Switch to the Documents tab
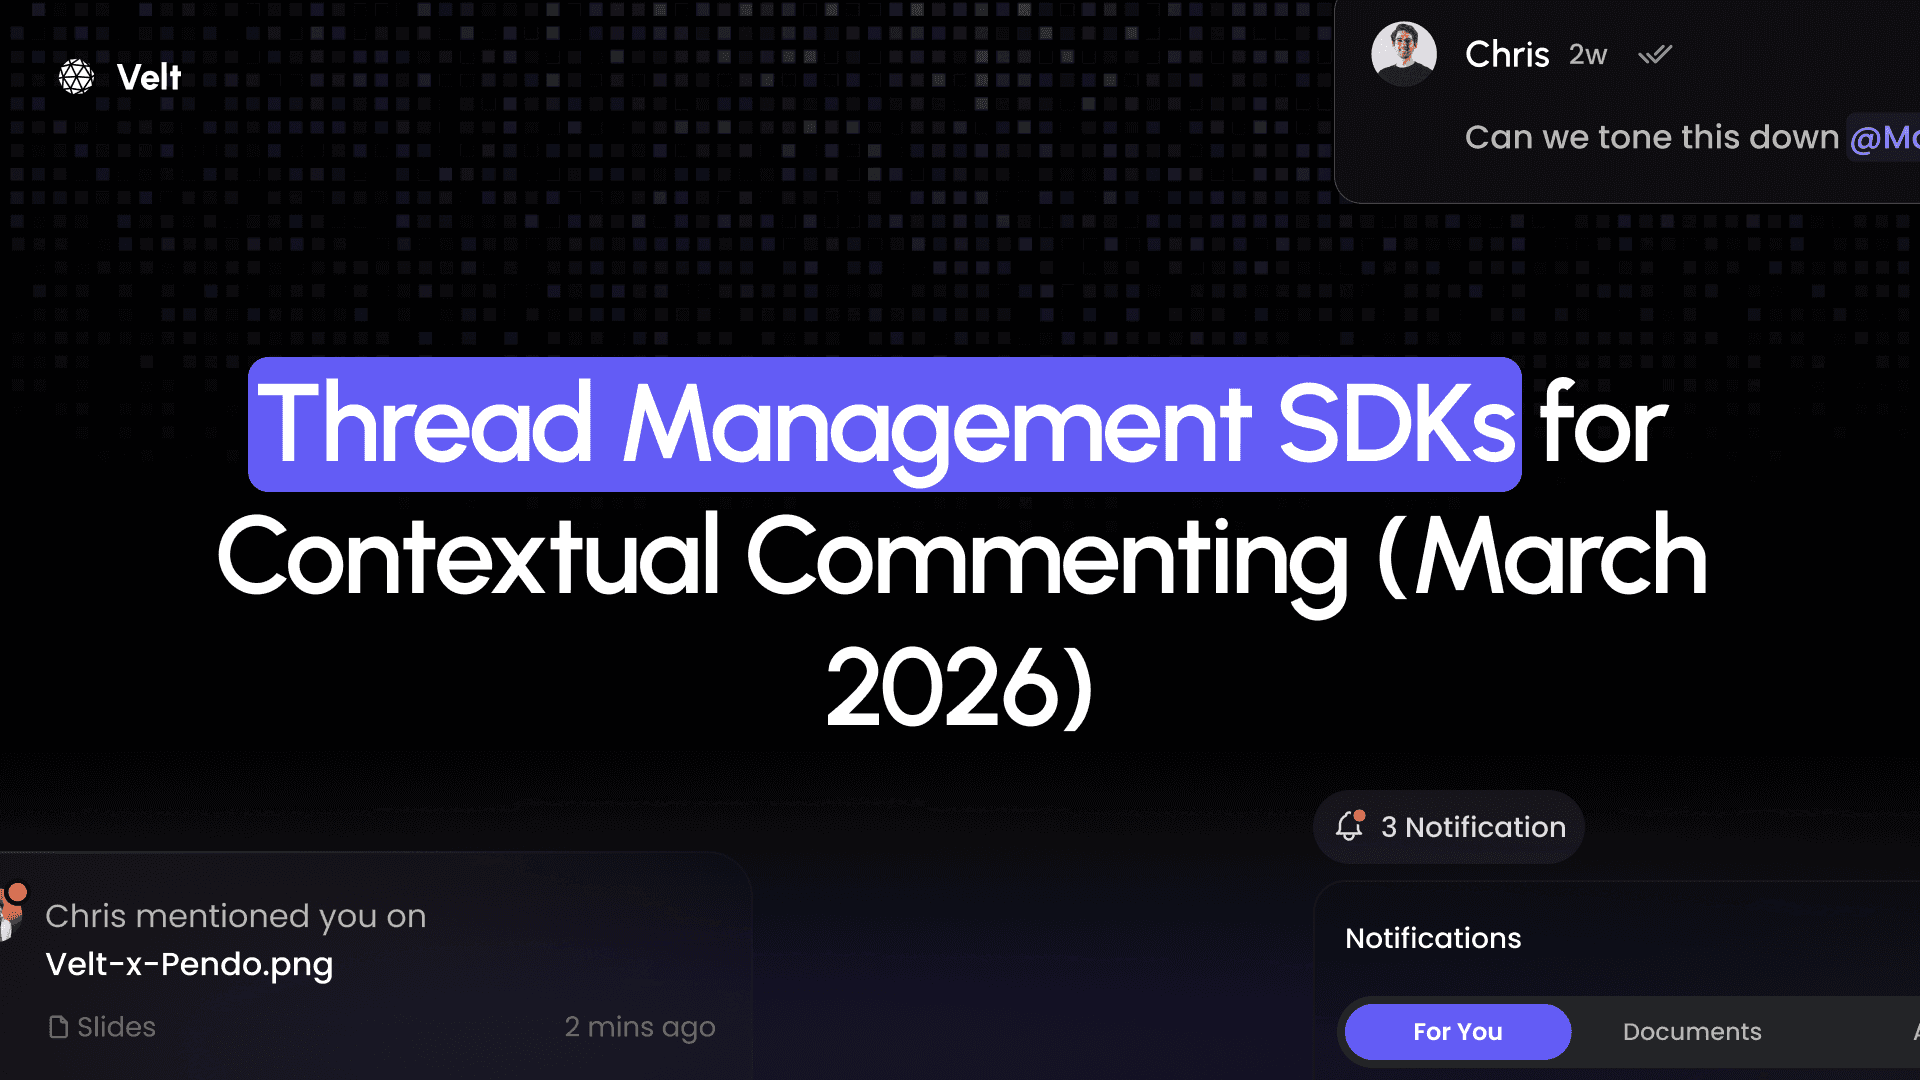The height and width of the screenshot is (1080, 1920). pos(1691,1031)
